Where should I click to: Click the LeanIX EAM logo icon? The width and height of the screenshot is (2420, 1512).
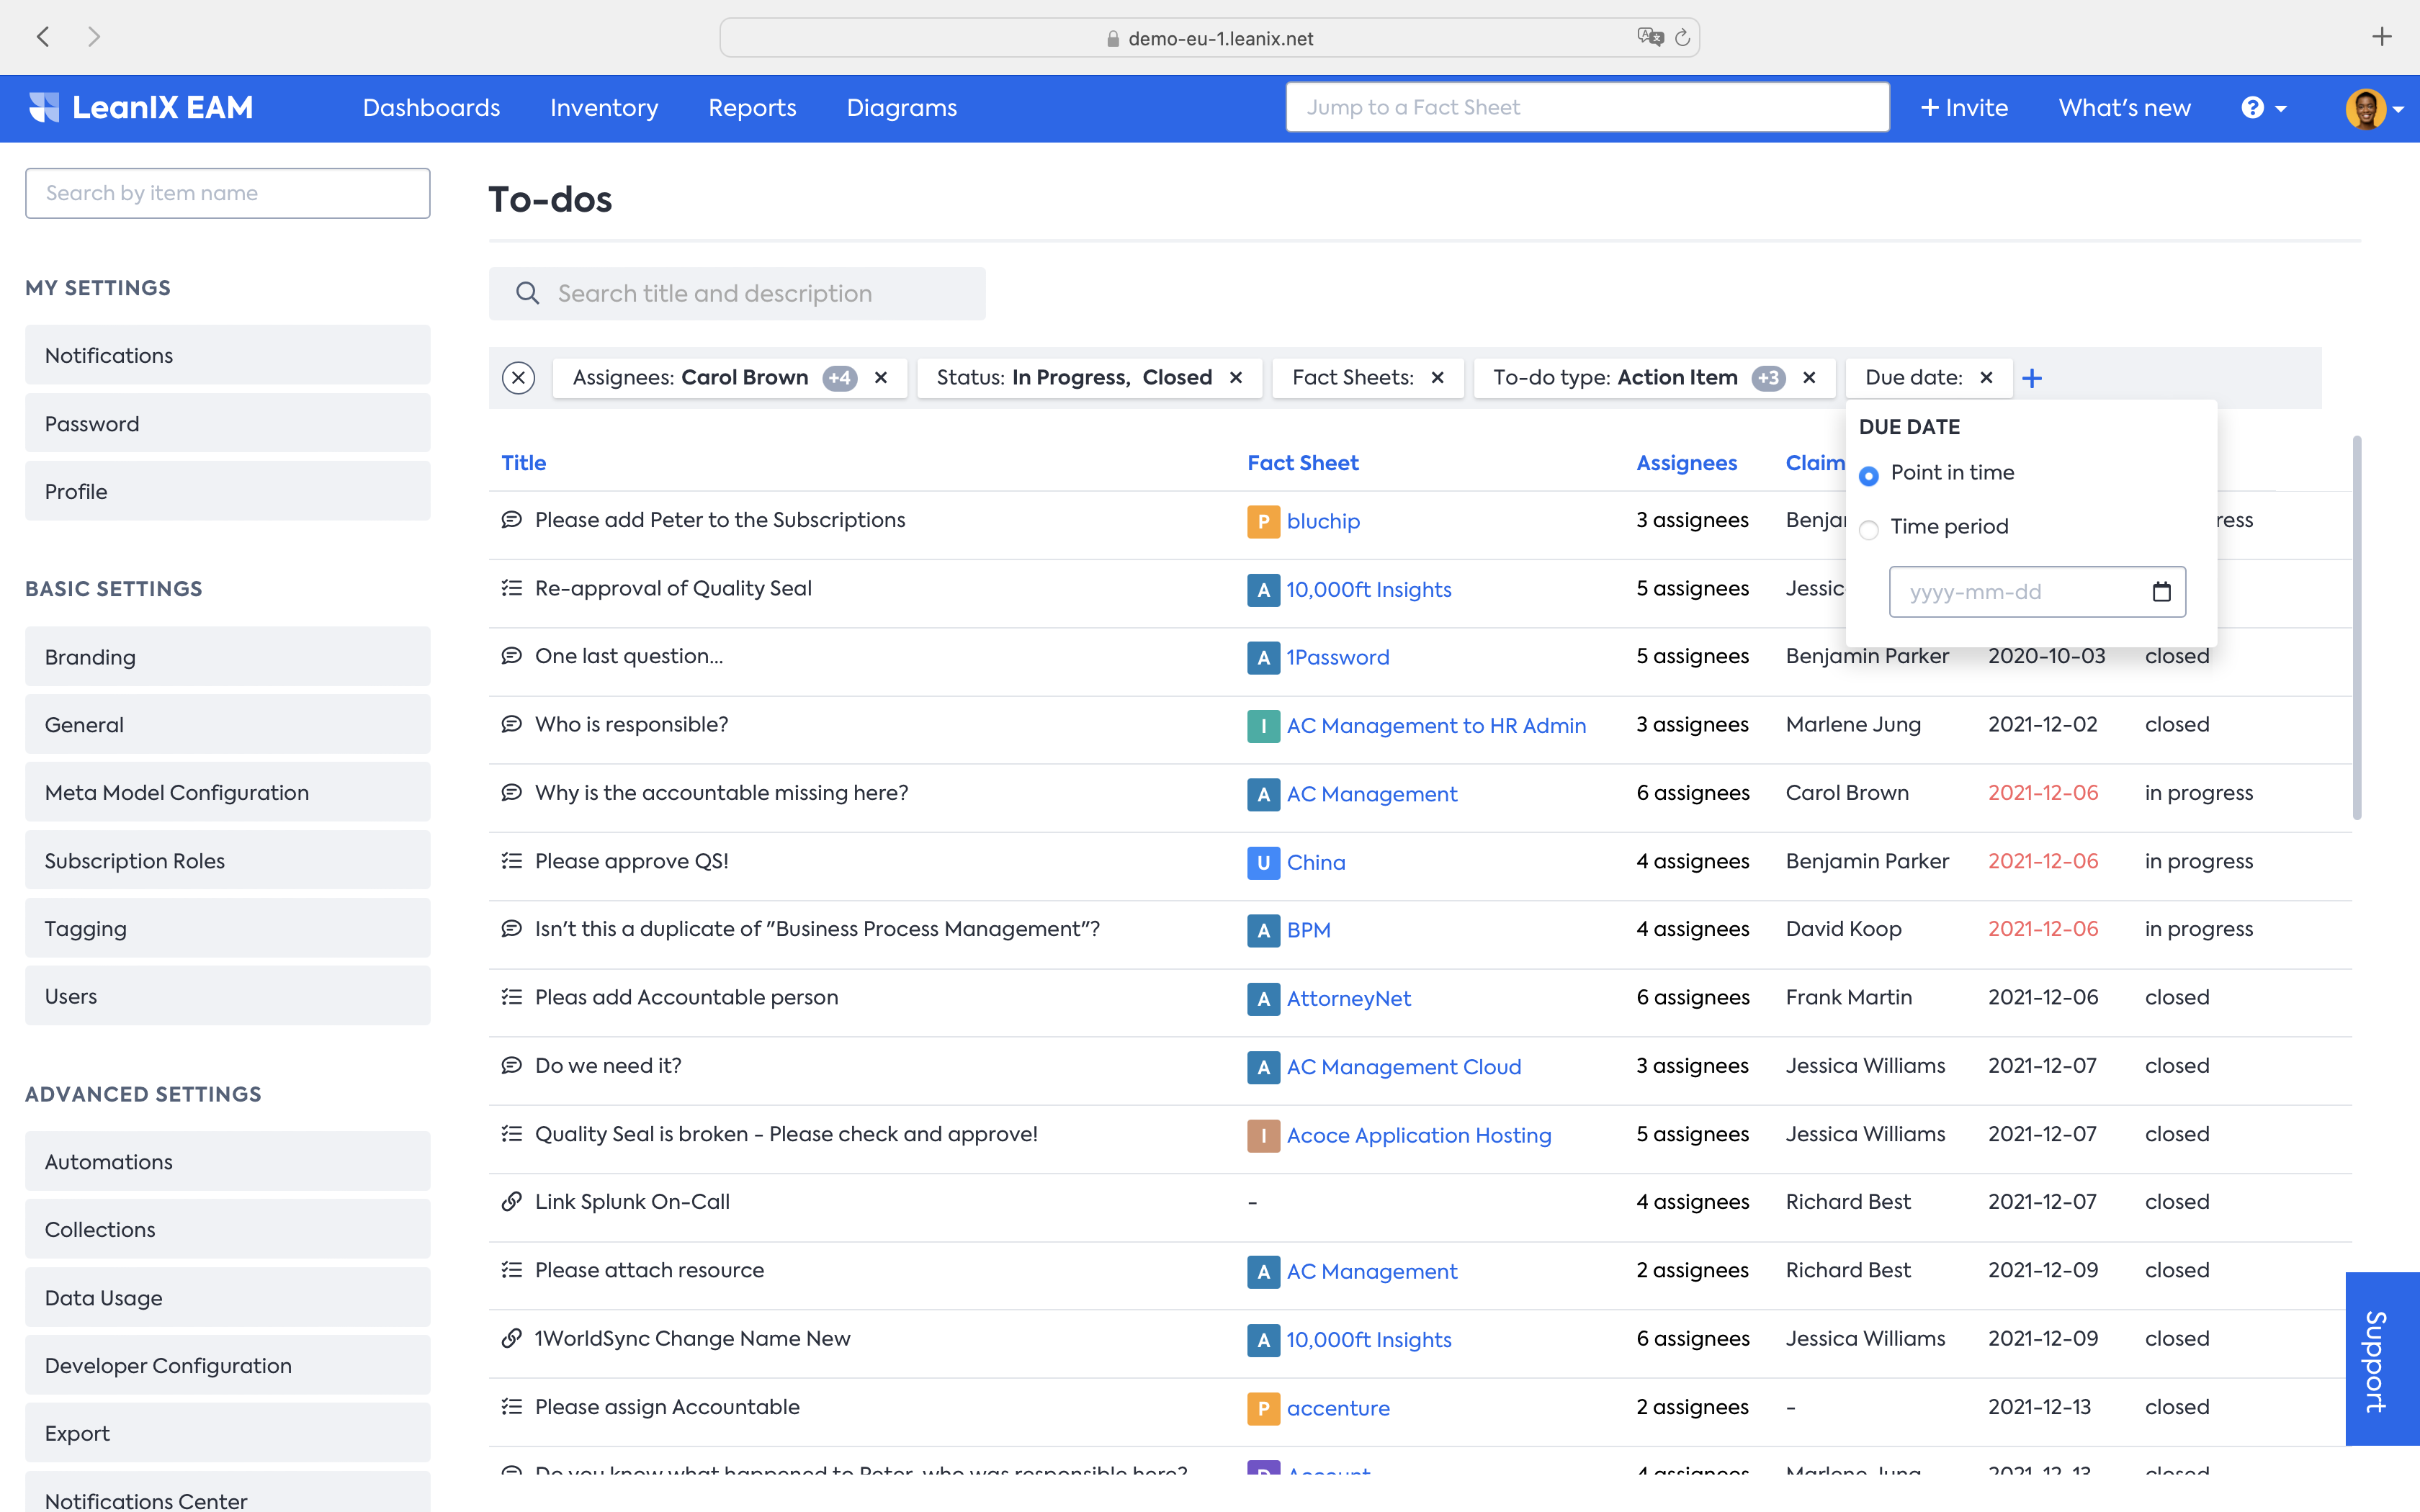pos(44,107)
